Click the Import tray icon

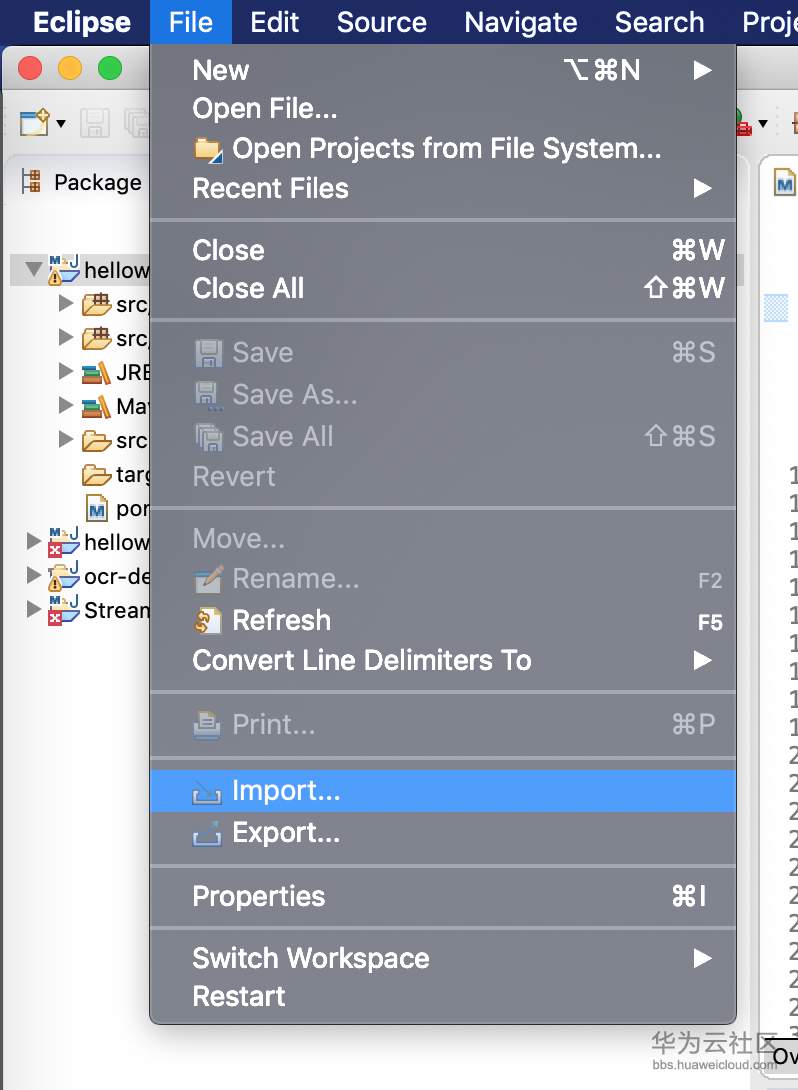[207, 792]
